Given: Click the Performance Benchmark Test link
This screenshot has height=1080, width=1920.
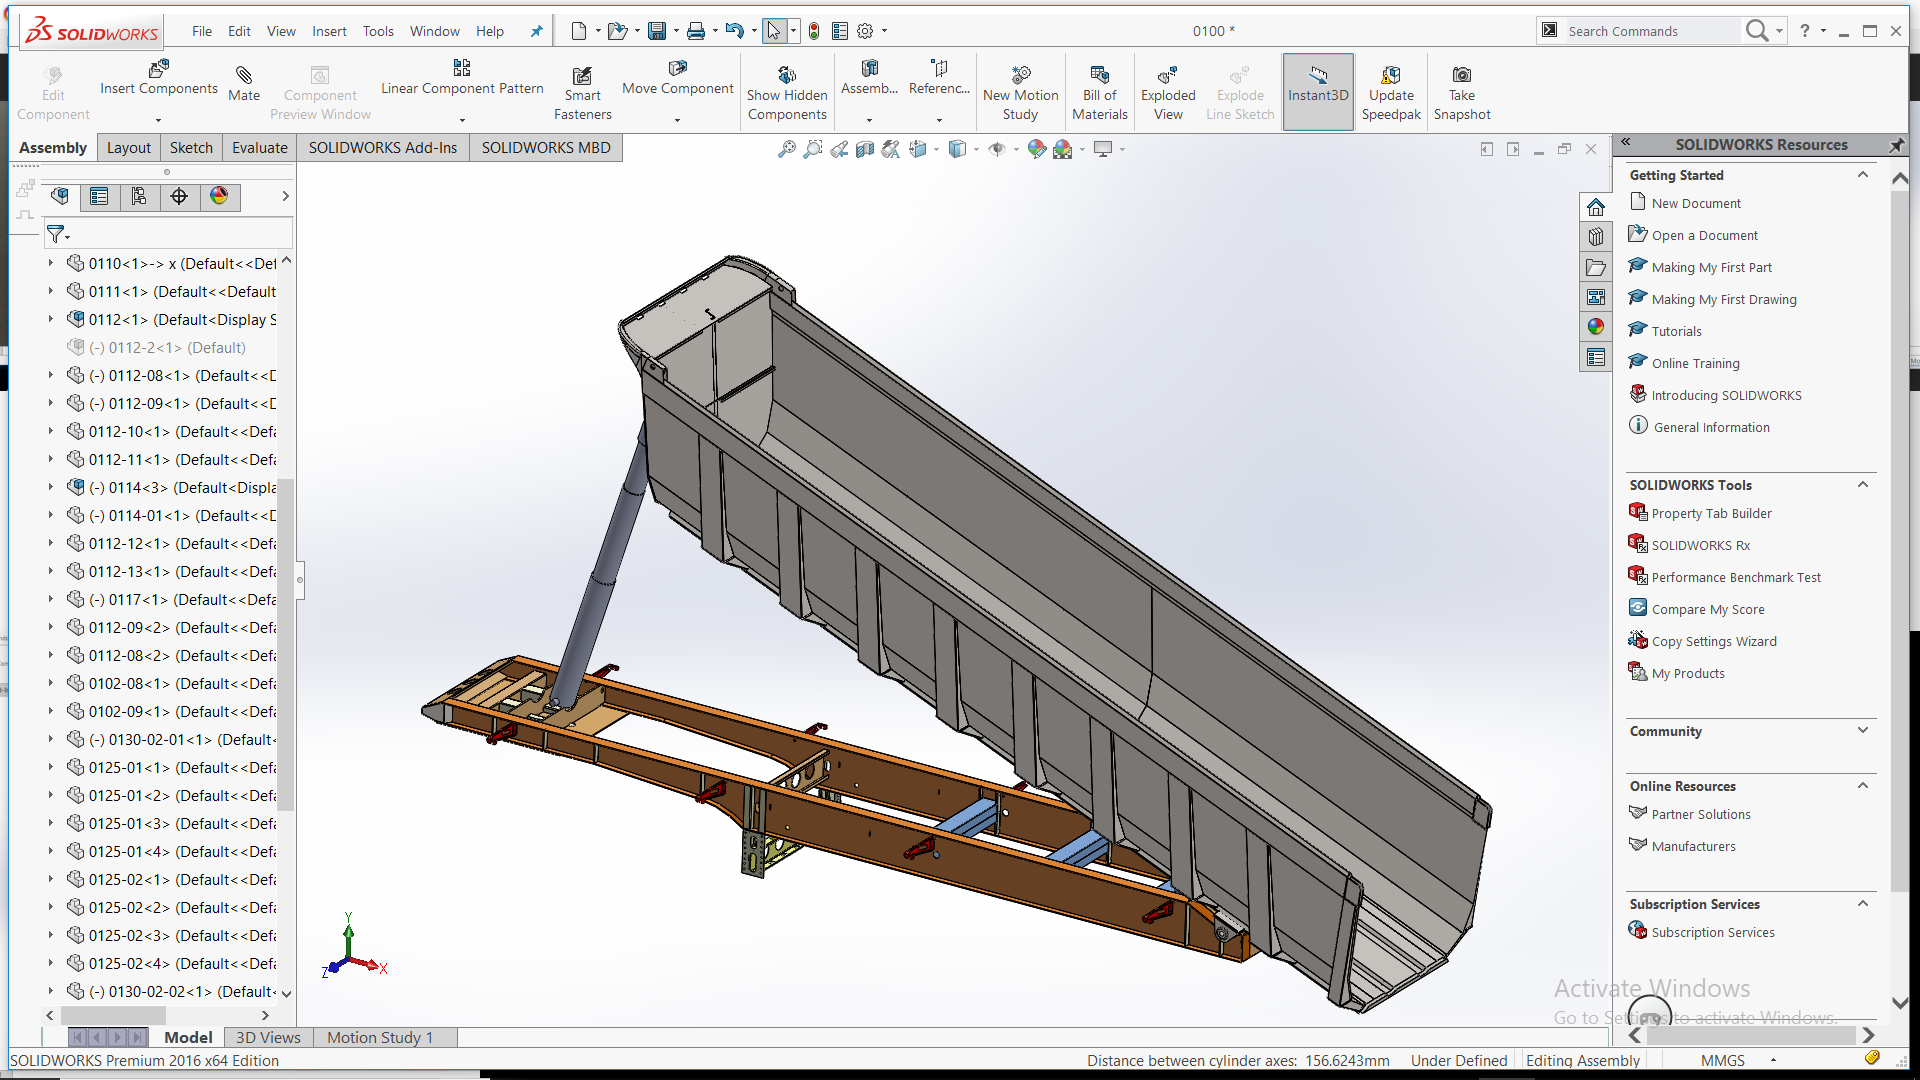Looking at the screenshot, I should tap(1735, 577).
